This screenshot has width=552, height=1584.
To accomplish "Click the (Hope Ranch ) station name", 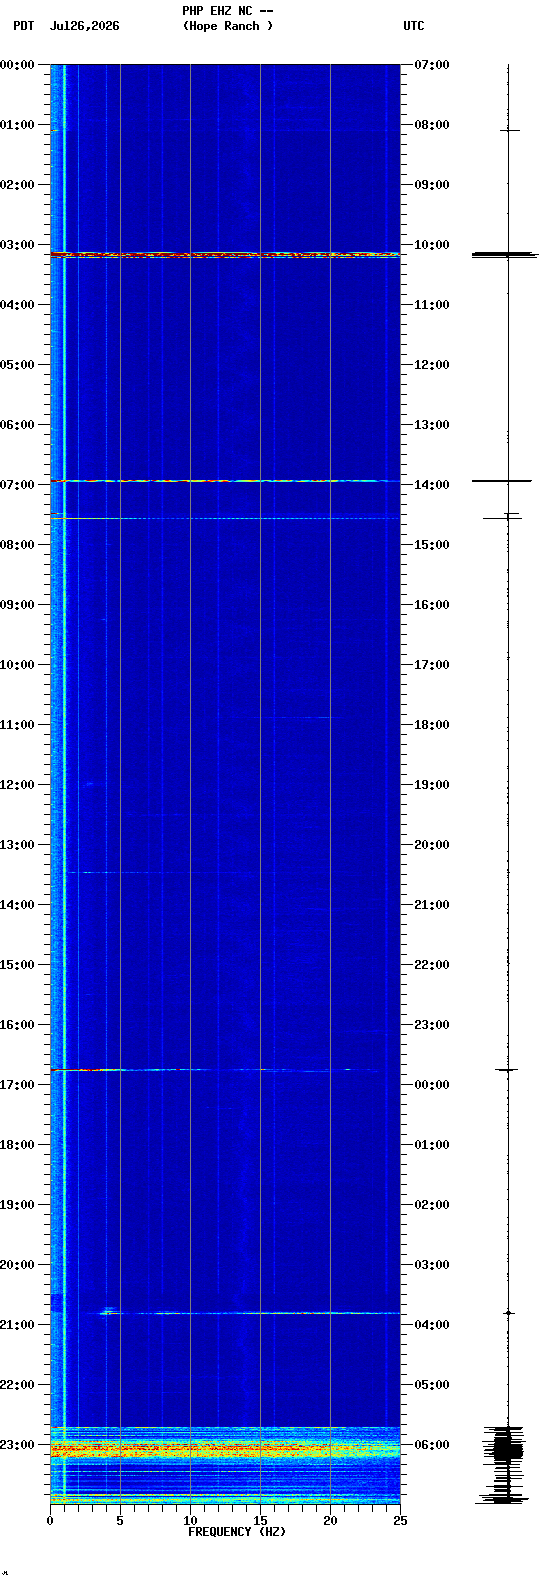I will point(228,26).
